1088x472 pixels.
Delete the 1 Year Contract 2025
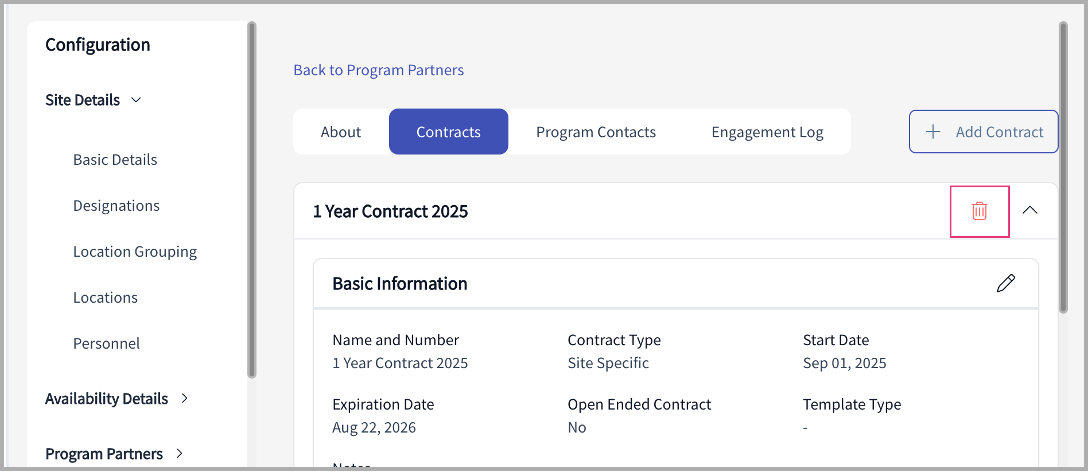tap(979, 211)
